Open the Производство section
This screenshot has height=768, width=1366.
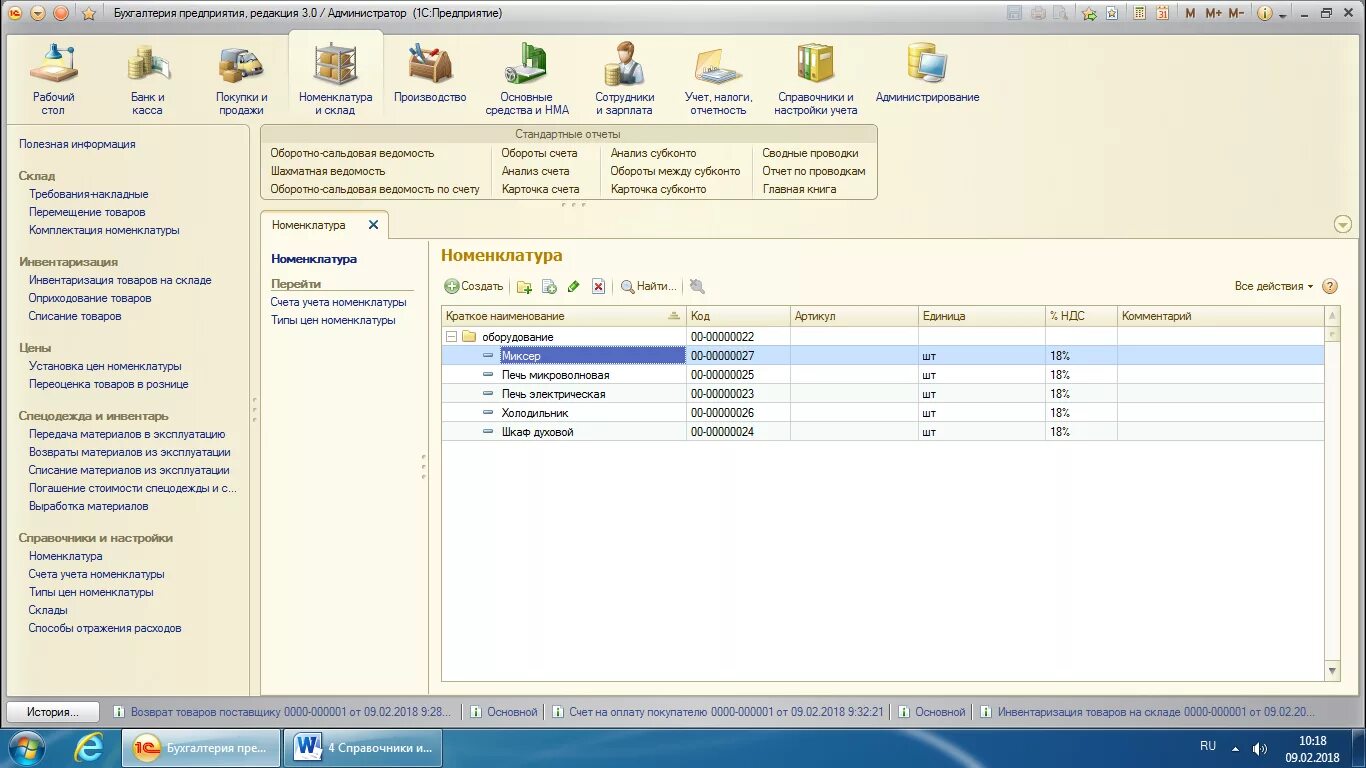[430, 73]
